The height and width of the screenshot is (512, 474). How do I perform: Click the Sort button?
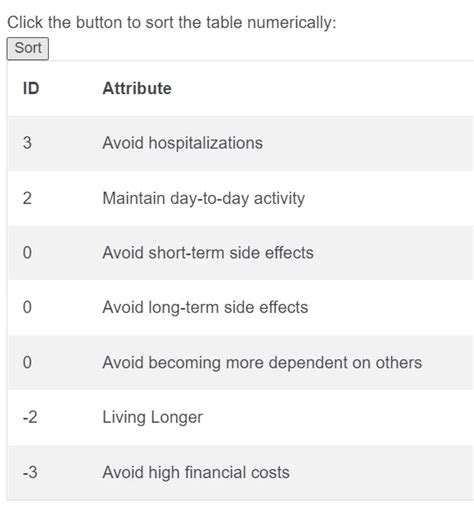pos(28,49)
